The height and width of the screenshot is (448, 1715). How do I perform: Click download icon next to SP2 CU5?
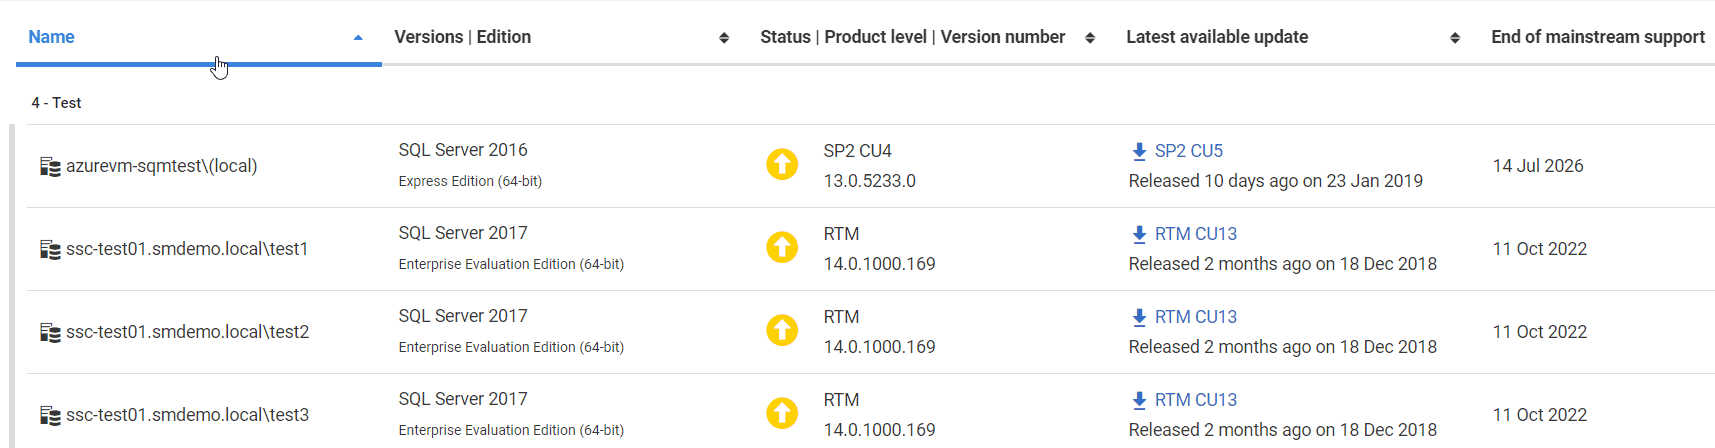click(1139, 151)
